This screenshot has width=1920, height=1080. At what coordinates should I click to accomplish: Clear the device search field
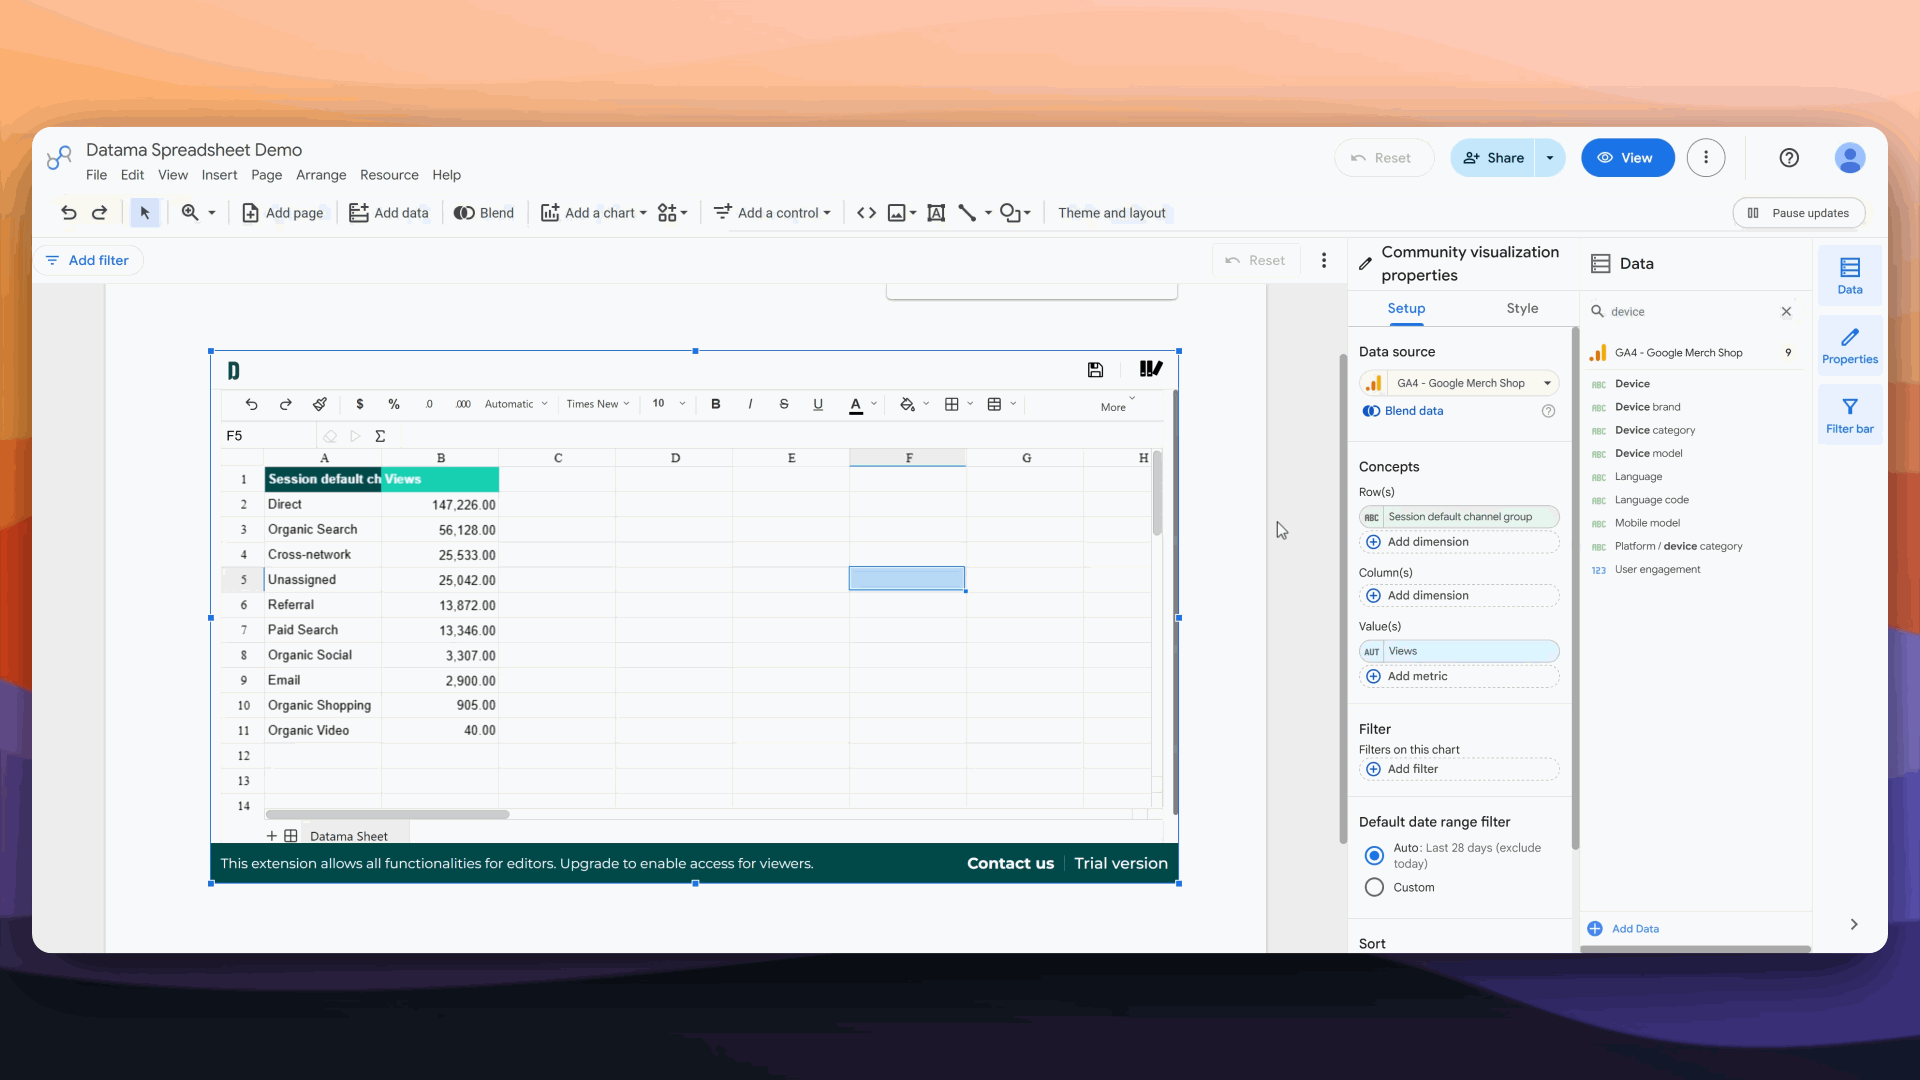click(1786, 312)
